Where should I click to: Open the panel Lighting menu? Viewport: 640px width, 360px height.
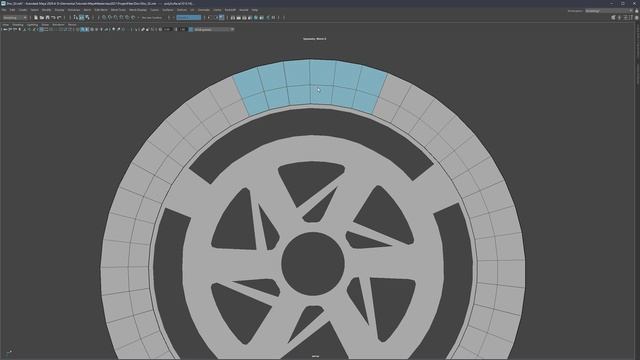32,24
